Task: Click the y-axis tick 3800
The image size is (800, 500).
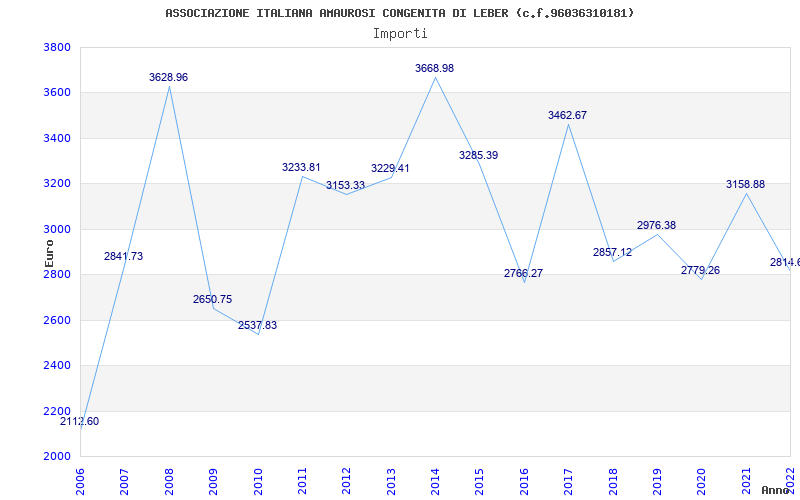Action: 55,48
